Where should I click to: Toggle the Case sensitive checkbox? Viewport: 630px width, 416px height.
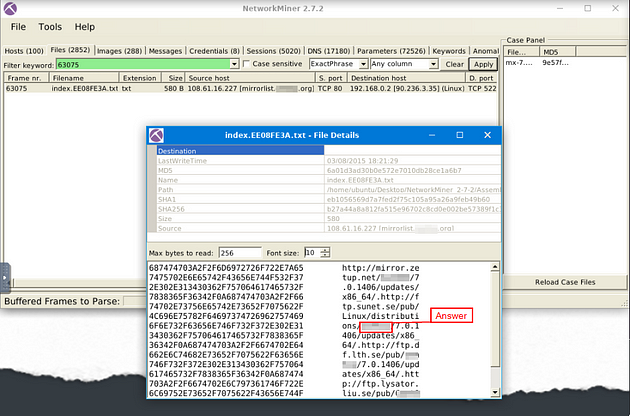point(246,64)
